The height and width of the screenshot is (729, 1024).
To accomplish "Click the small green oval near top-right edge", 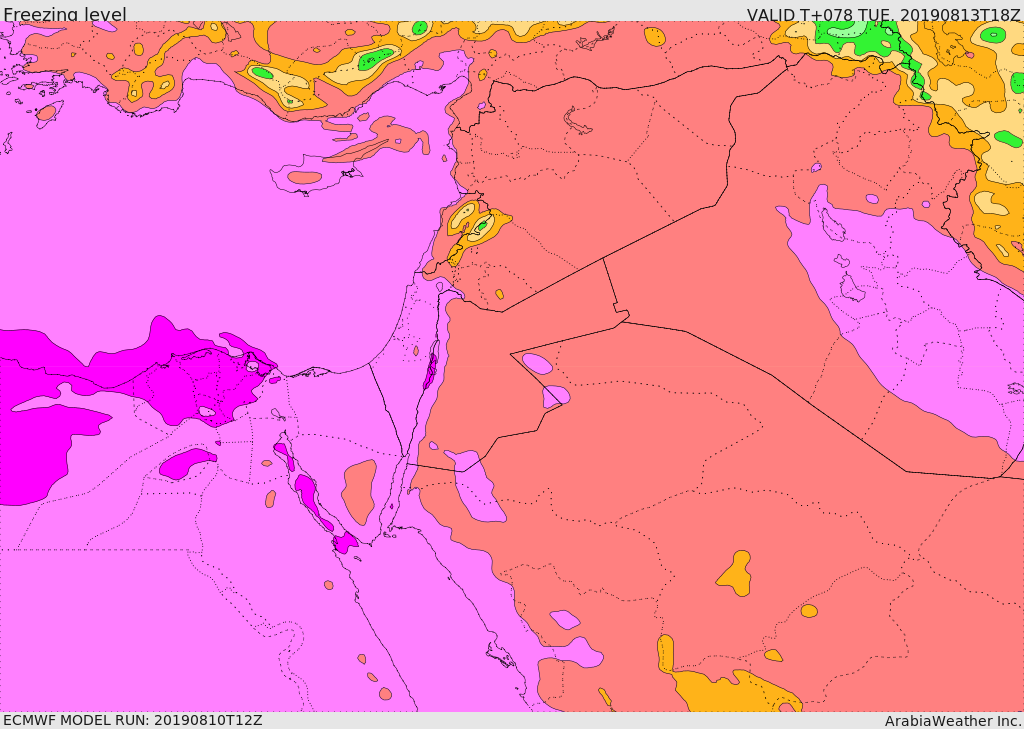I will (x=992, y=34).
